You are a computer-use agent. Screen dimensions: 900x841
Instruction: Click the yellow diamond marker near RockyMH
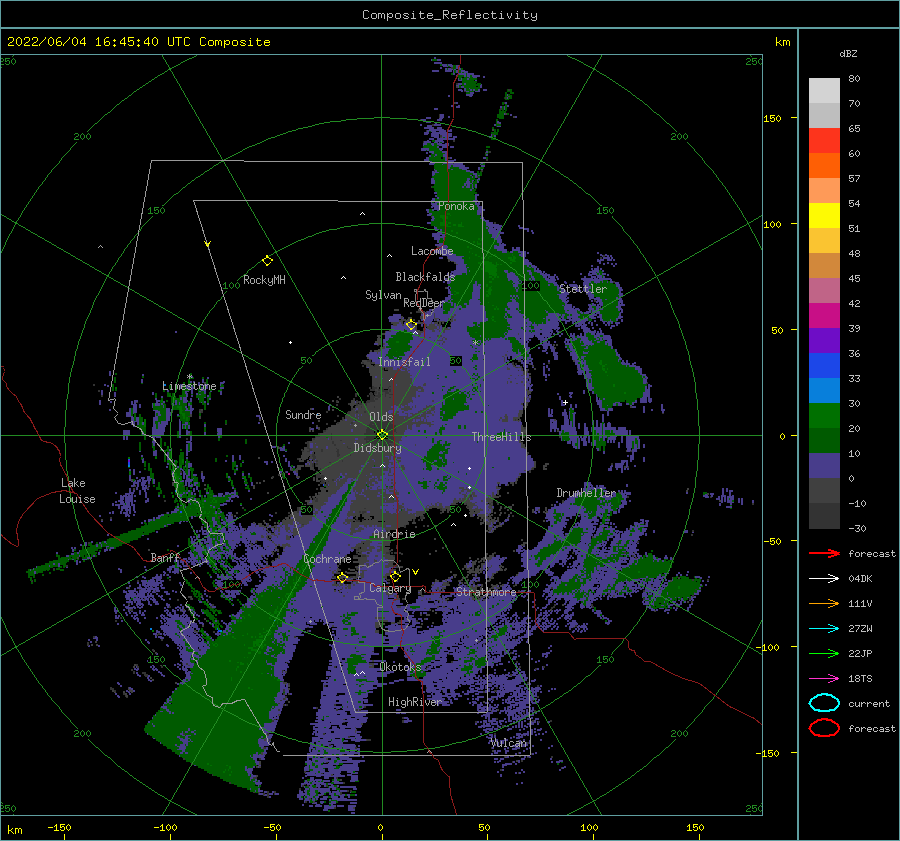point(267,261)
